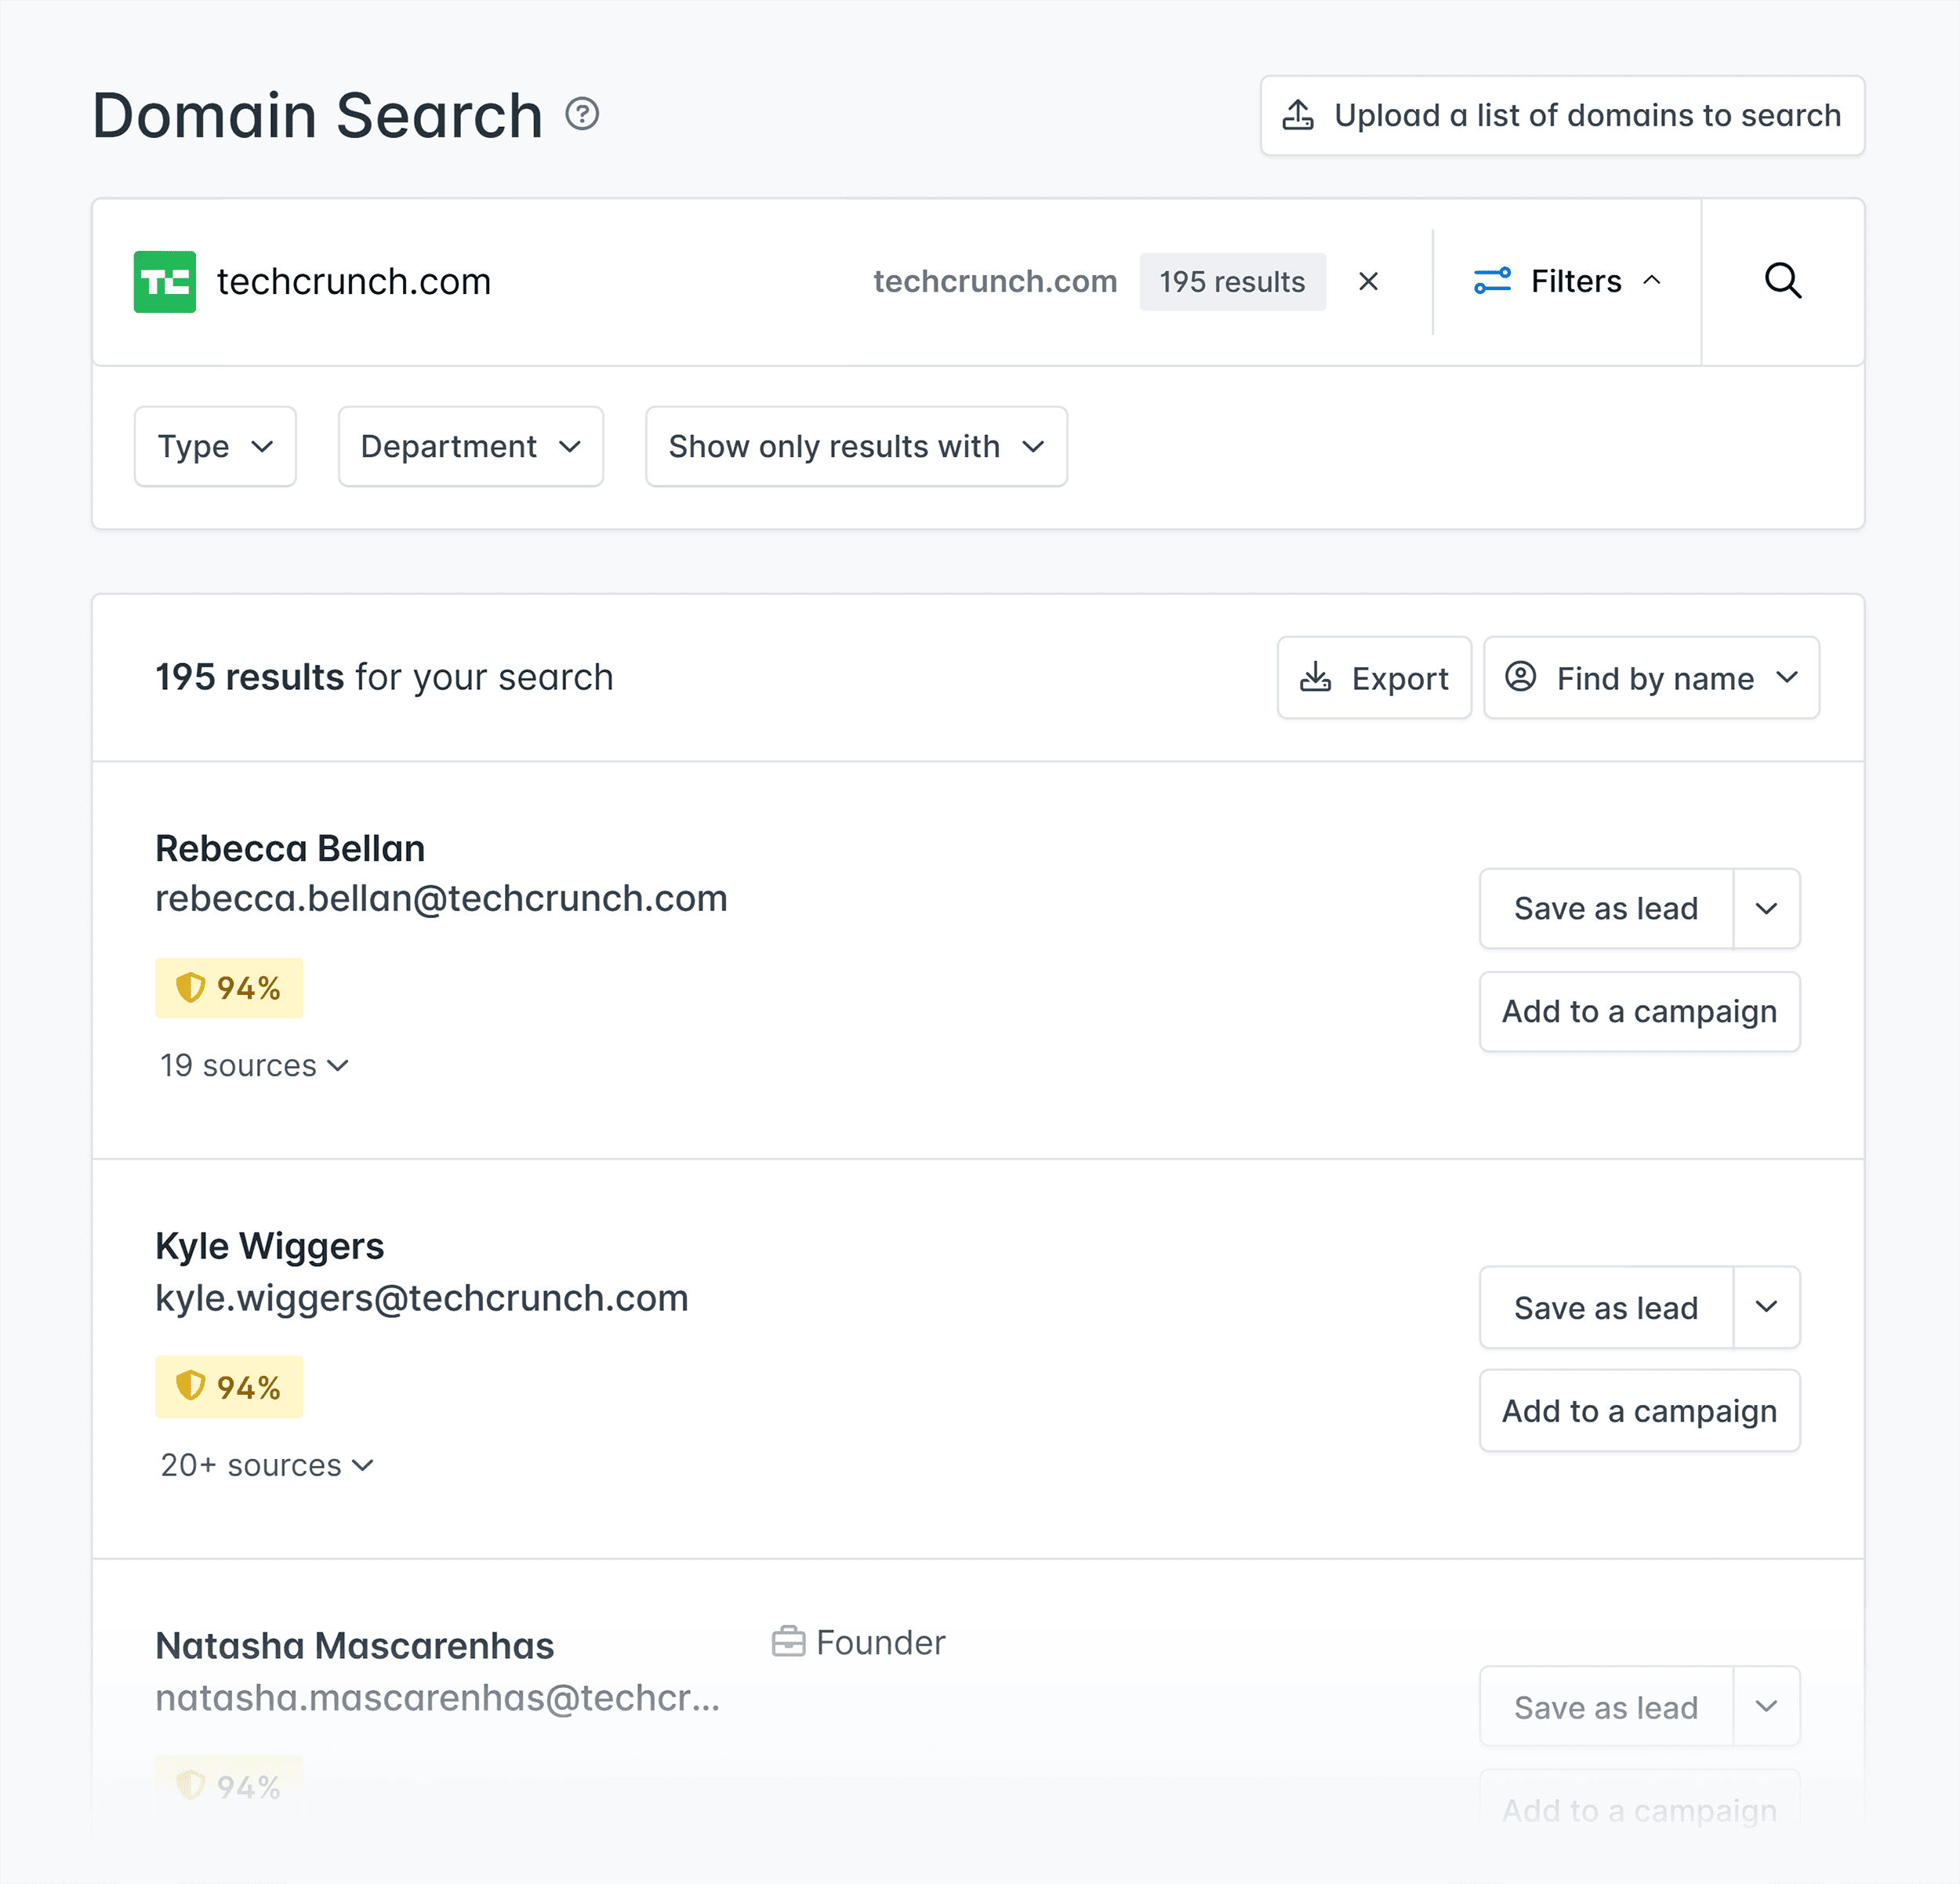
Task: Open the Department dropdown
Action: [x=470, y=446]
